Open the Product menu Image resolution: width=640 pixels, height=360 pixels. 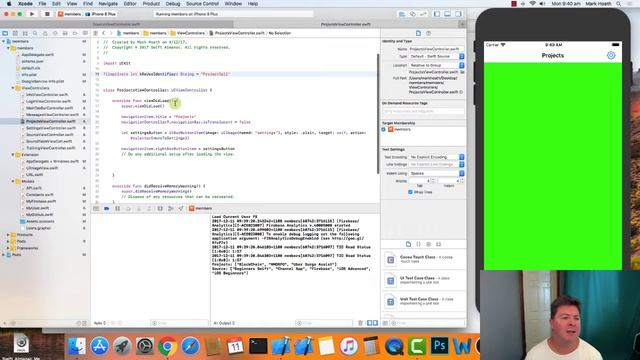pos(151,4)
